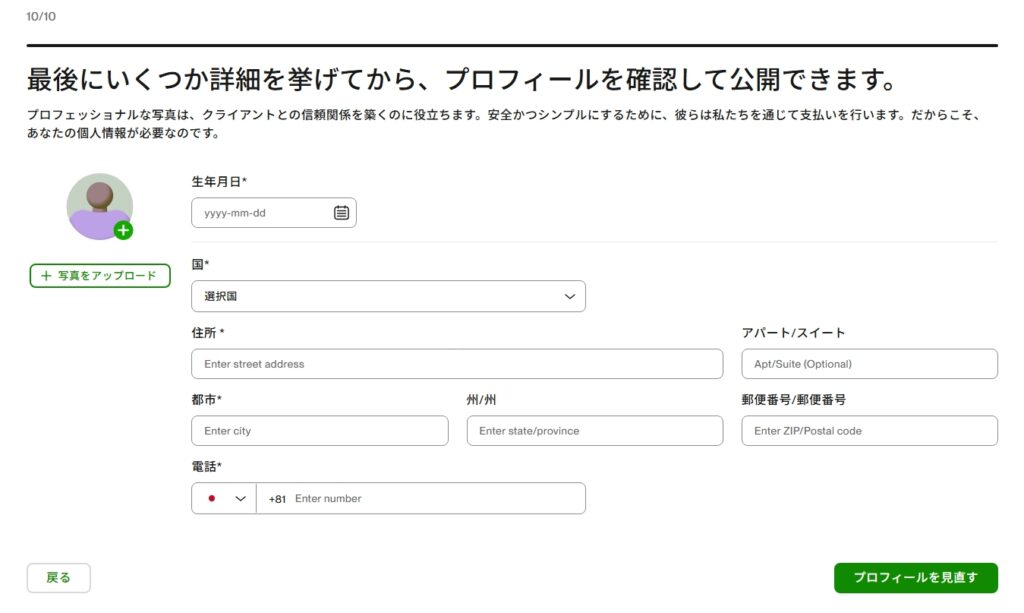Click the 戻る back button
Screen dimensions: 1024x613
point(58,578)
